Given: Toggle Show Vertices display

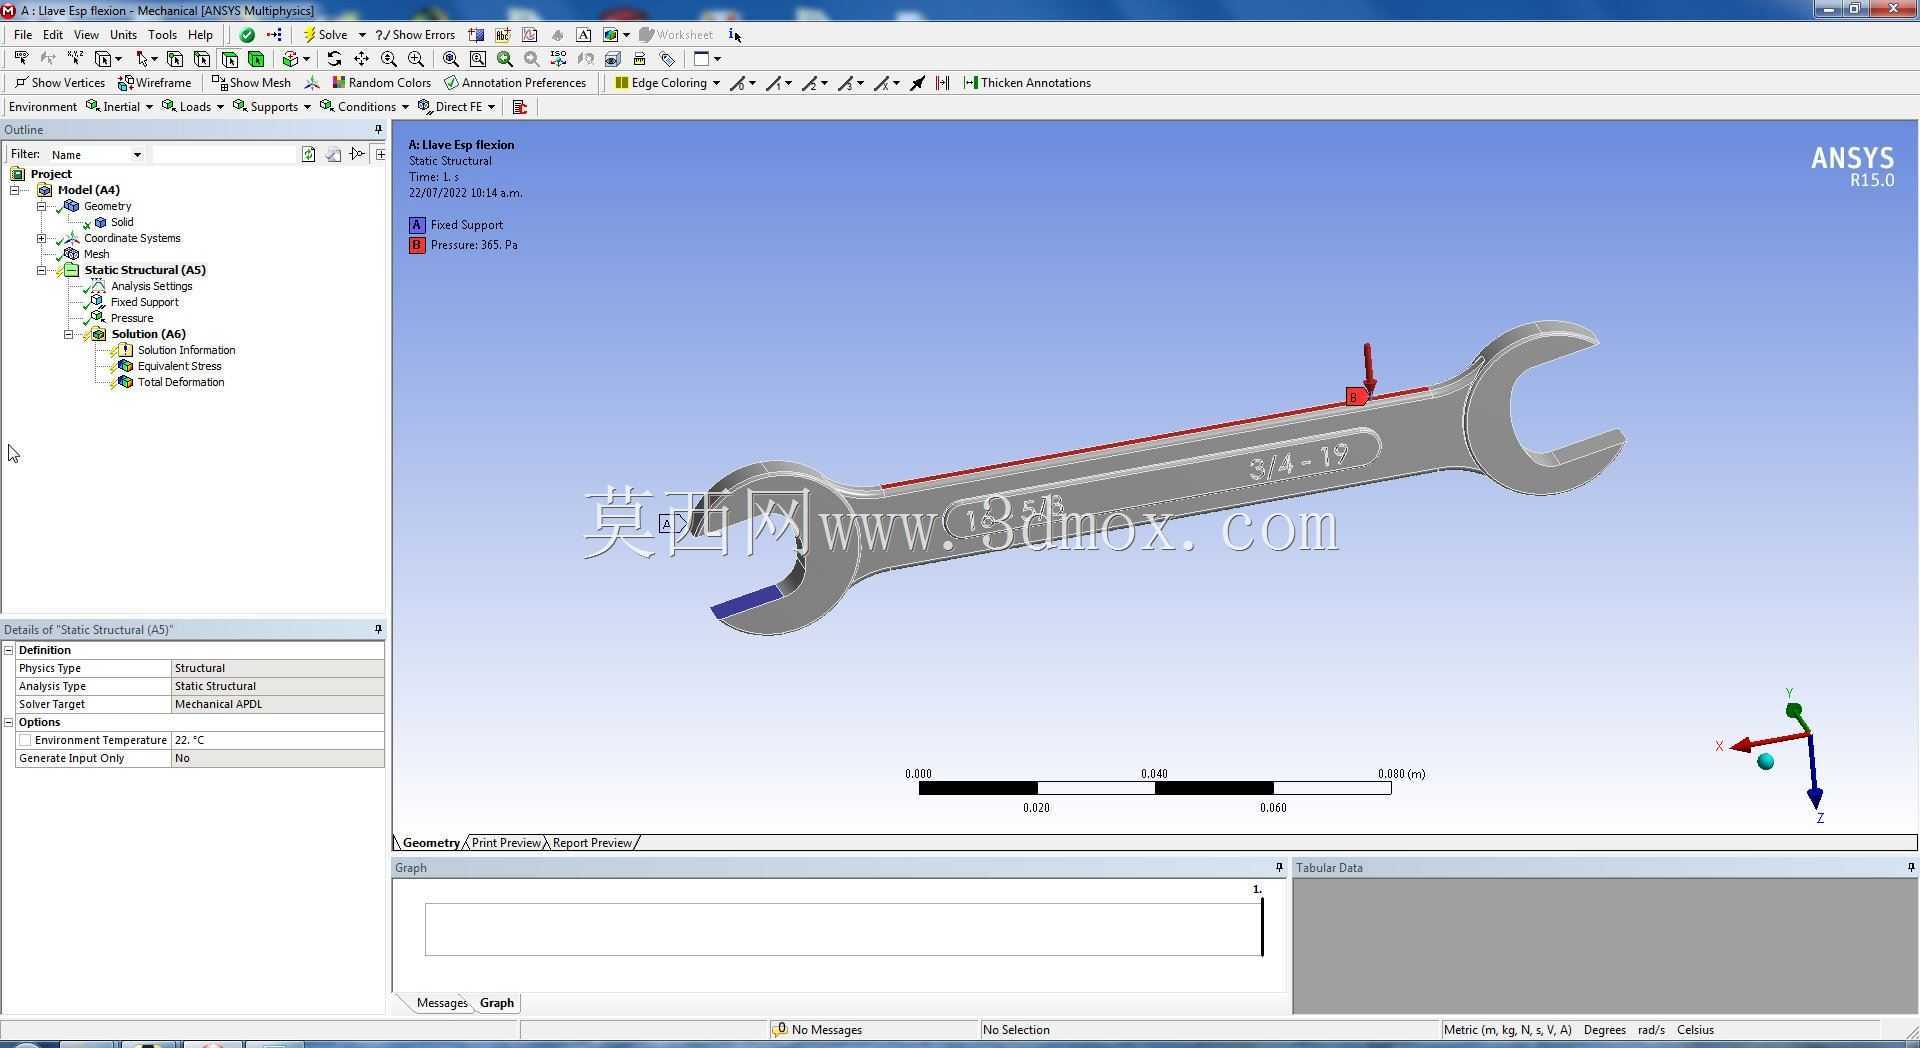Looking at the screenshot, I should (x=60, y=83).
